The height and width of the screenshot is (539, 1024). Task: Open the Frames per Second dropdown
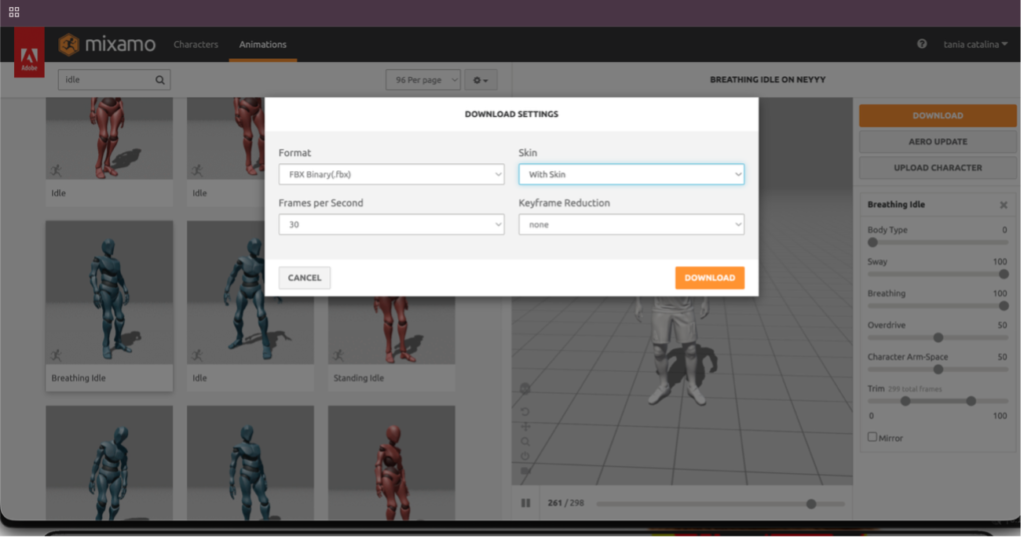tap(391, 225)
